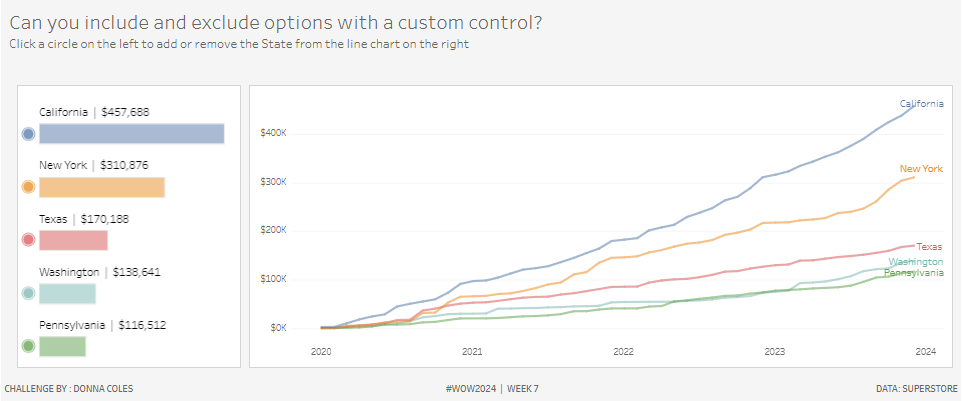Viewport: 962px width, 401px height.
Task: Click the Pennsylvania green bar
Action: point(62,346)
